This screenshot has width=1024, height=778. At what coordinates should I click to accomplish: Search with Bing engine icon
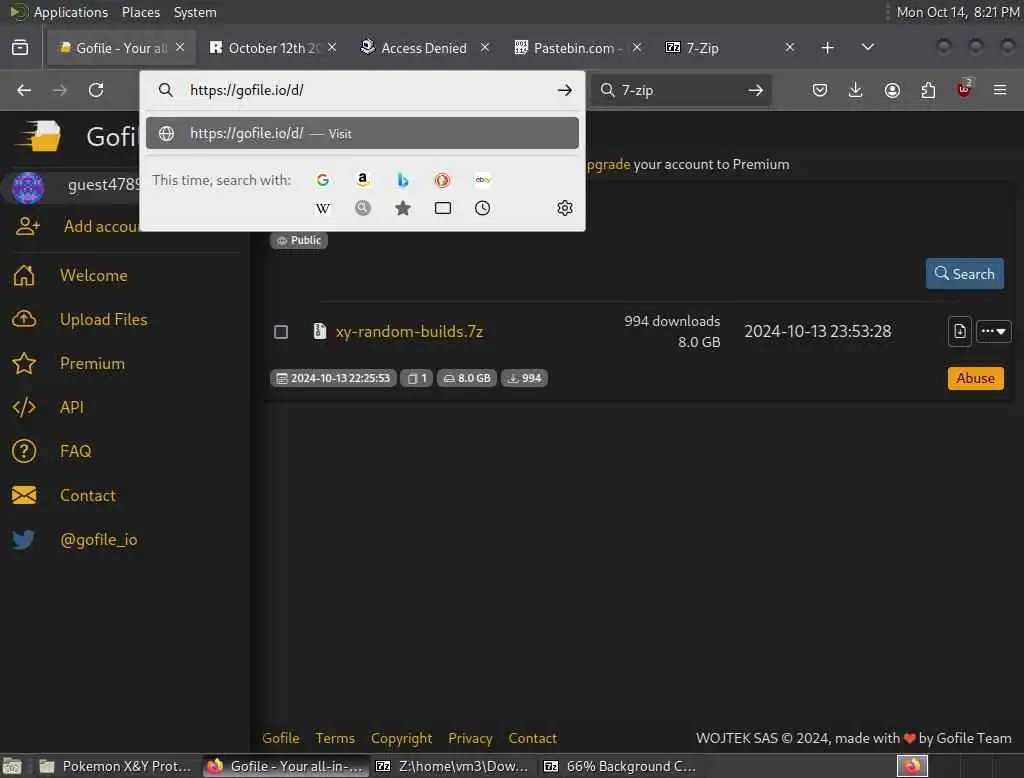coord(403,180)
